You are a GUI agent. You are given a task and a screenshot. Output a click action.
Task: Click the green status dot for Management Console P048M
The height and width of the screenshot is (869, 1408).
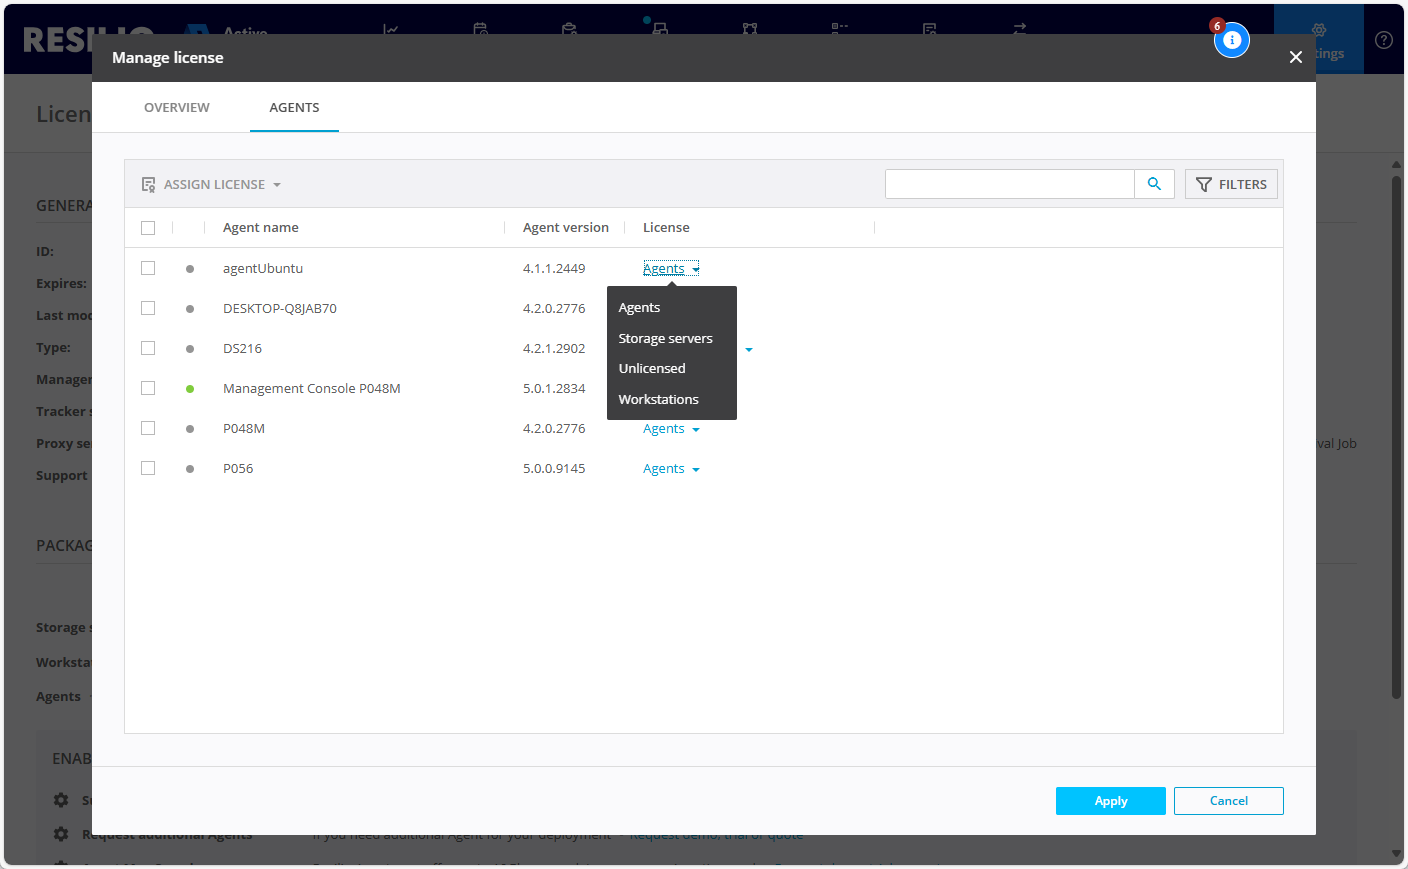coord(190,389)
